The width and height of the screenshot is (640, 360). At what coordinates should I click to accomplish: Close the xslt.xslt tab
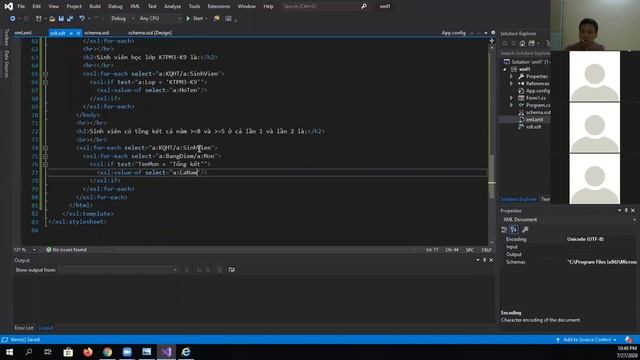coord(78,33)
